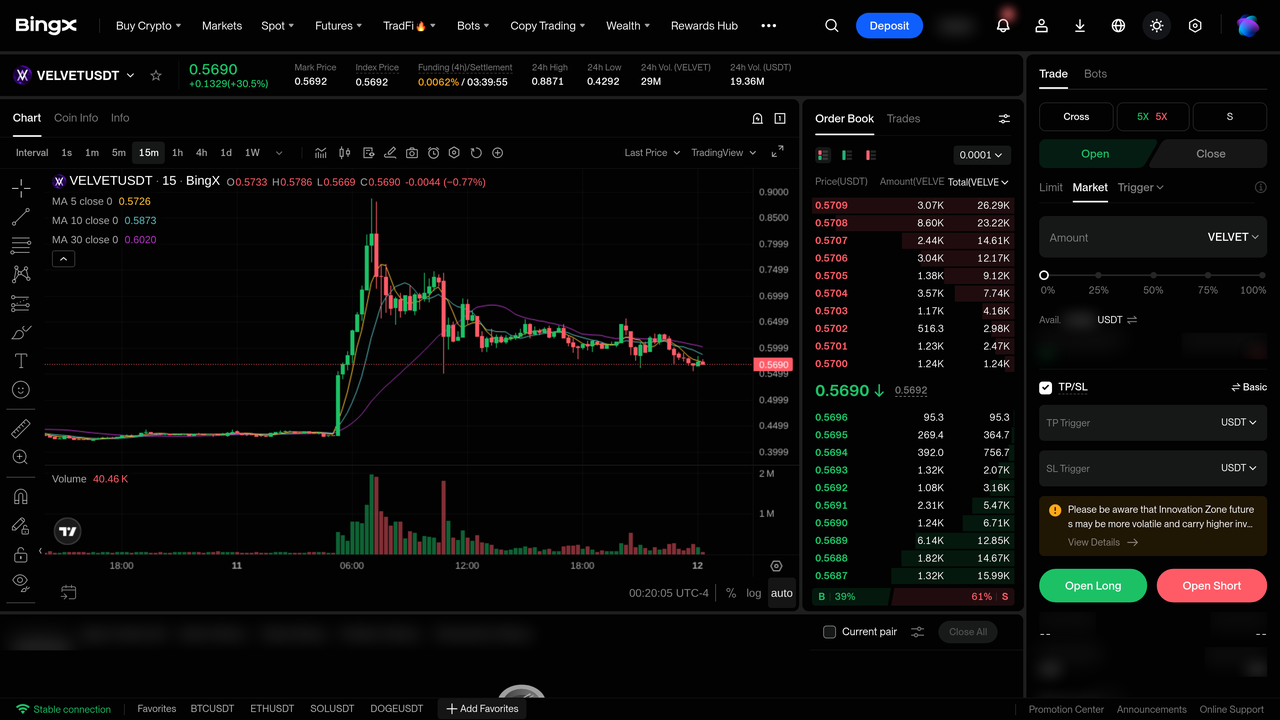Open chart indicators icon
This screenshot has width=1280, height=720.
pos(321,153)
